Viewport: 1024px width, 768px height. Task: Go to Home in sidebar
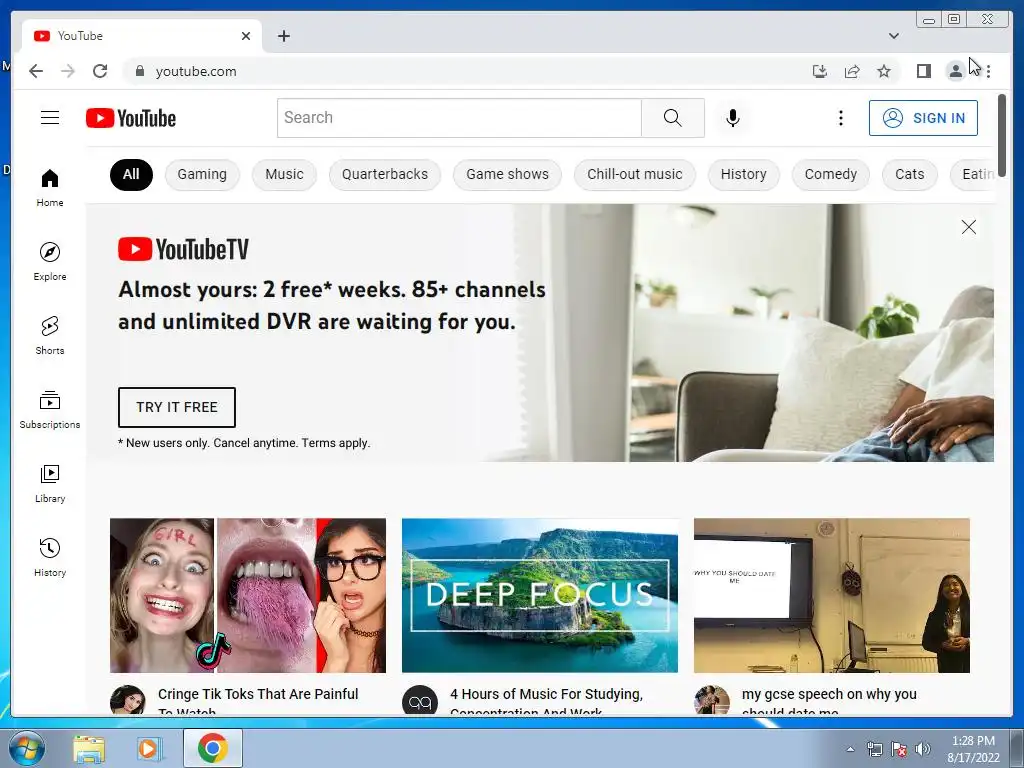pos(50,187)
